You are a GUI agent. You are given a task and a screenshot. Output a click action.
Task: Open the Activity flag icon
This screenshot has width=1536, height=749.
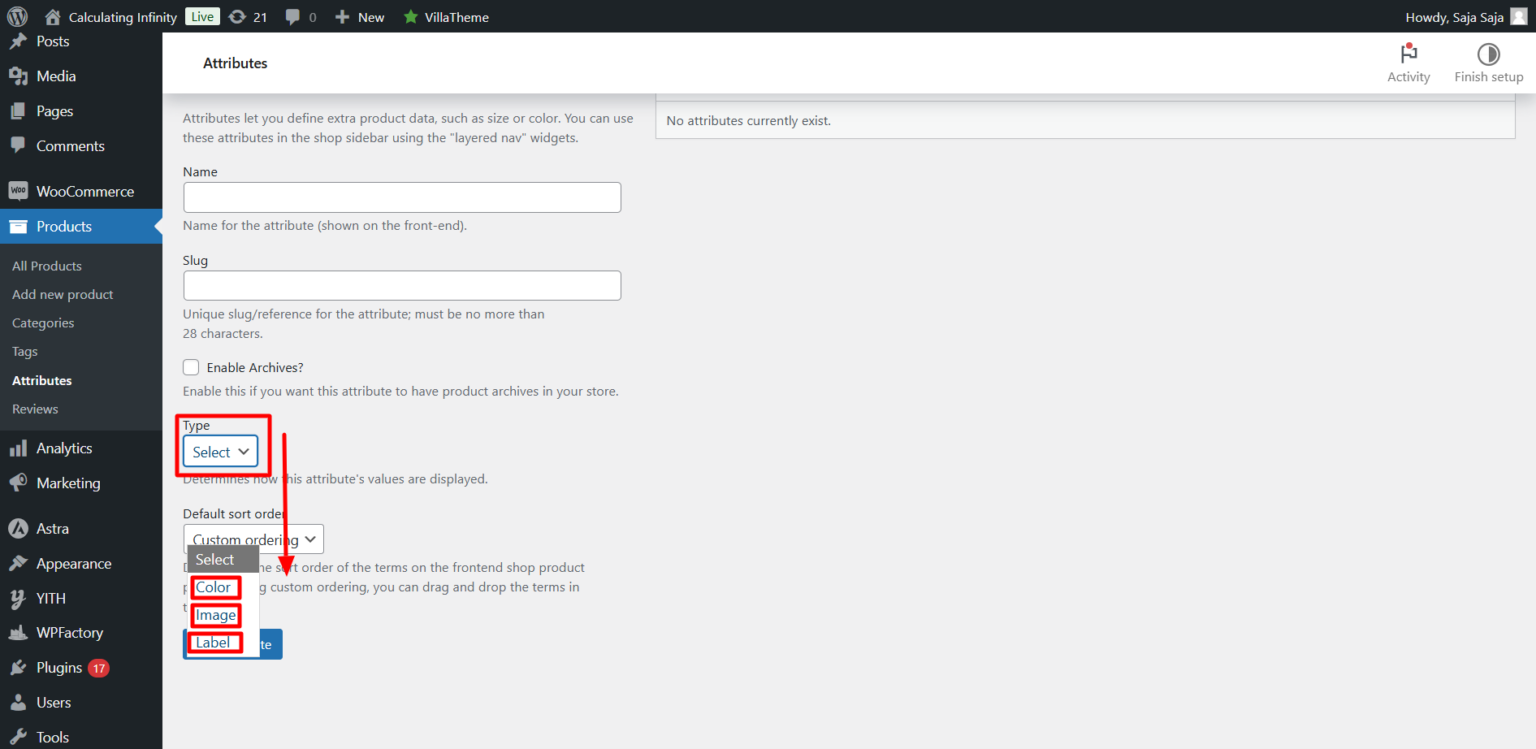(x=1408, y=55)
